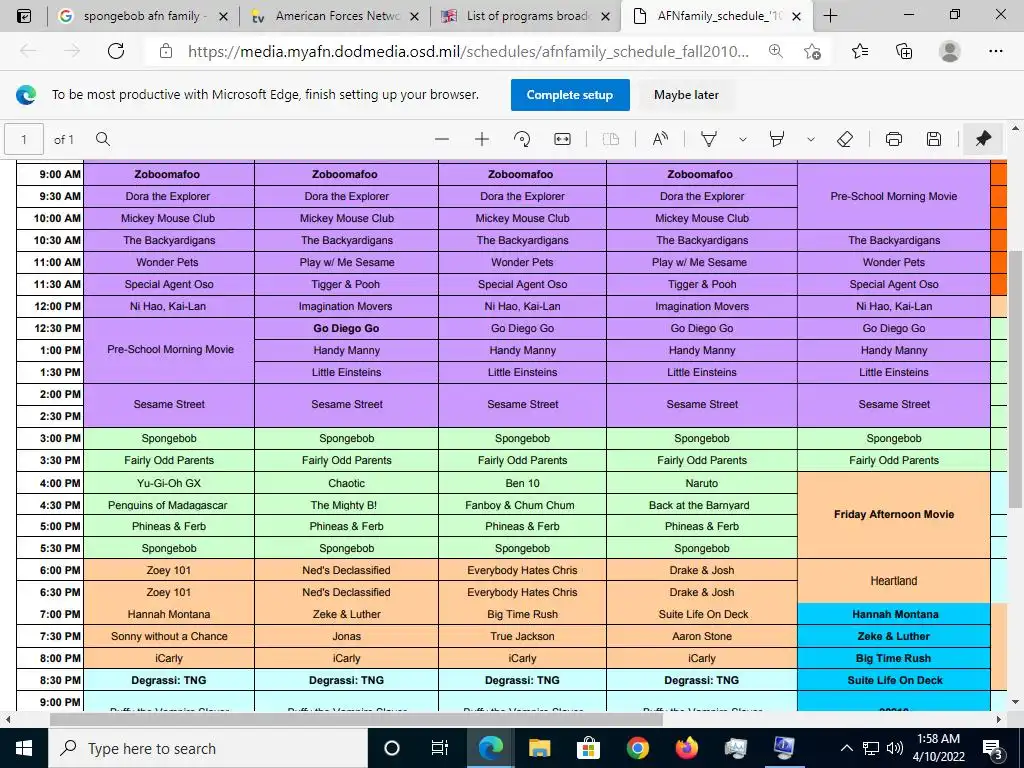Click the Penguins of Madagascar cell
This screenshot has width=1024, height=768.
click(168, 505)
